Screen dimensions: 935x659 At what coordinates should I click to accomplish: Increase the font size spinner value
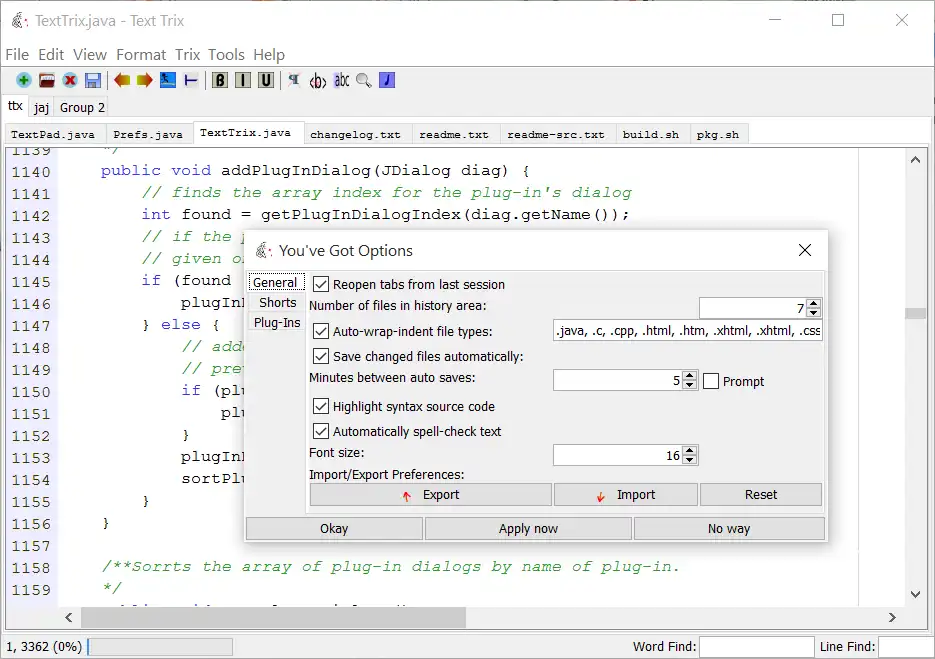coord(690,451)
